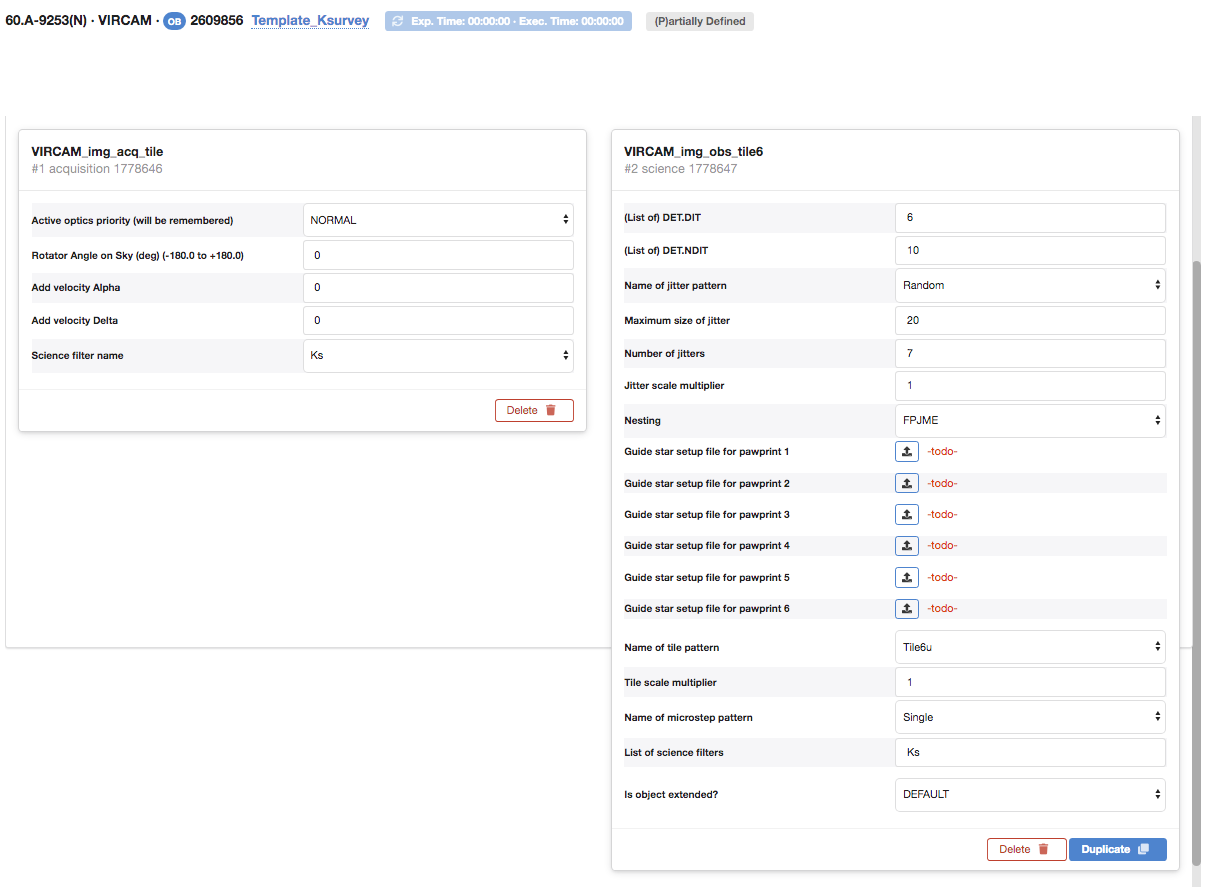Viewport: 1210px width, 887px height.
Task: Focus the Number of jitters input
Action: click(1030, 353)
